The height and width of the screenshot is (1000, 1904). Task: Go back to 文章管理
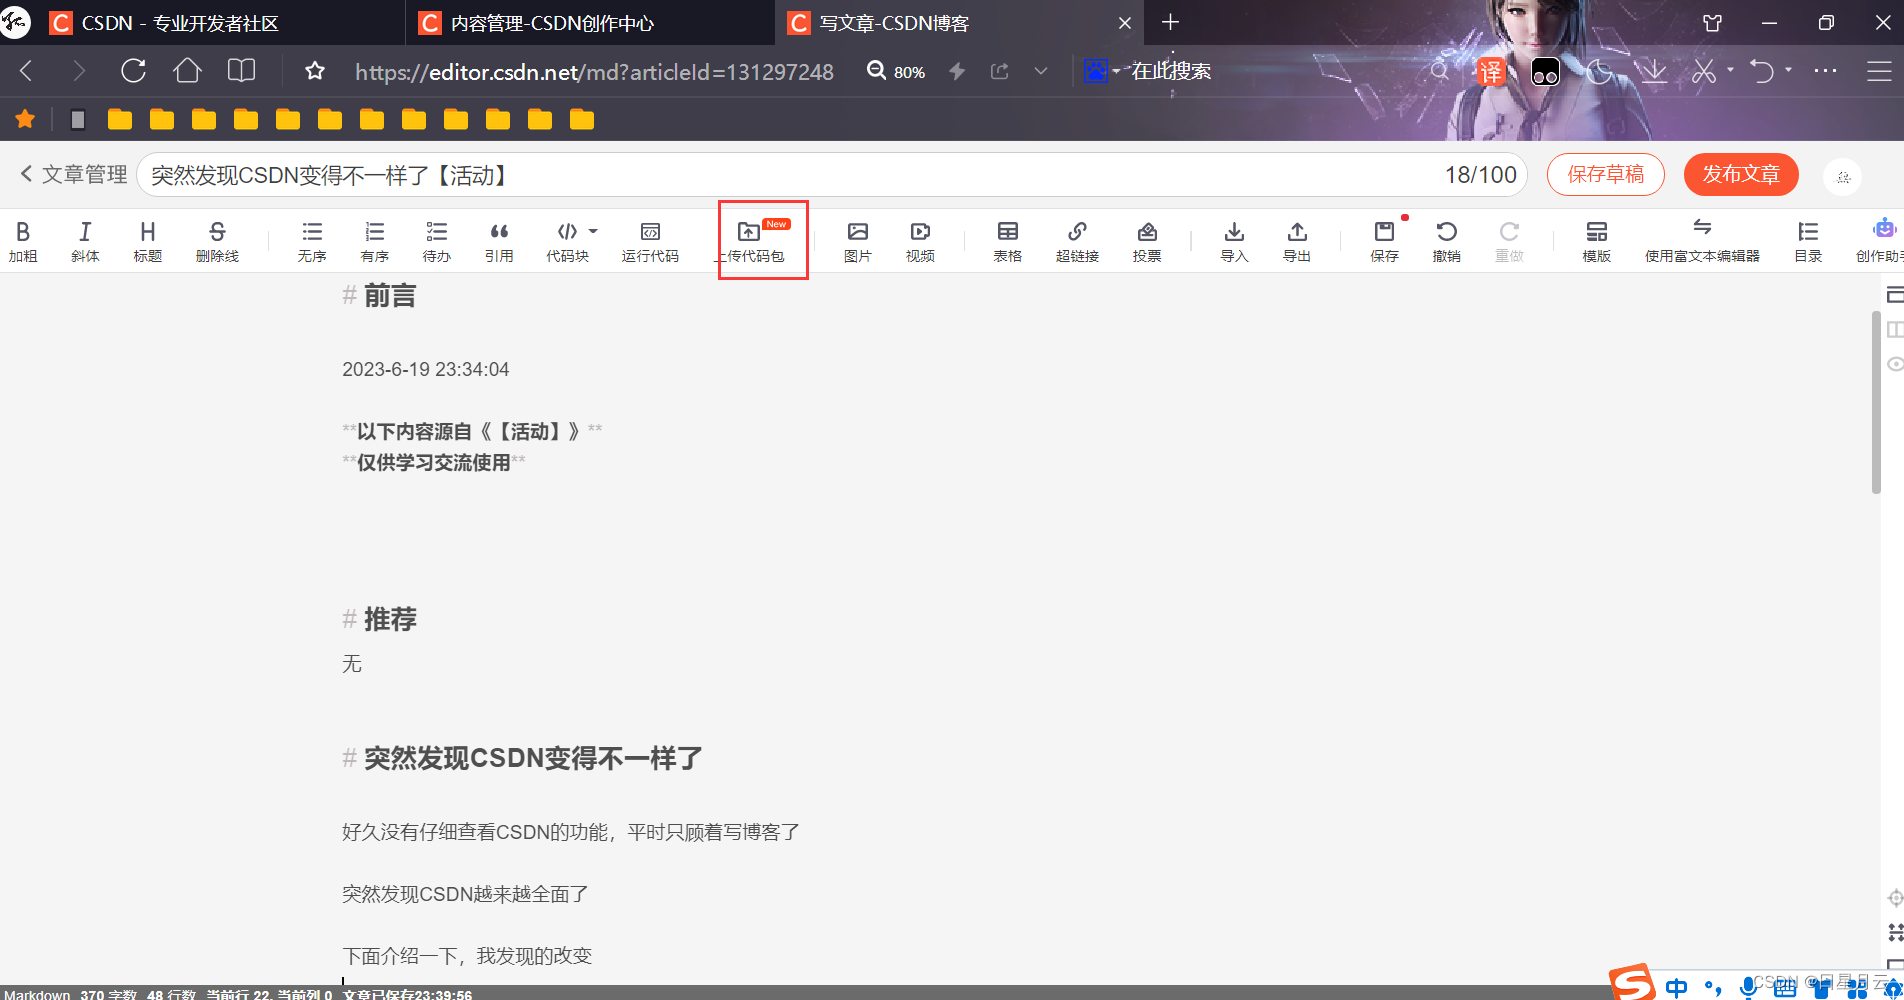point(74,174)
